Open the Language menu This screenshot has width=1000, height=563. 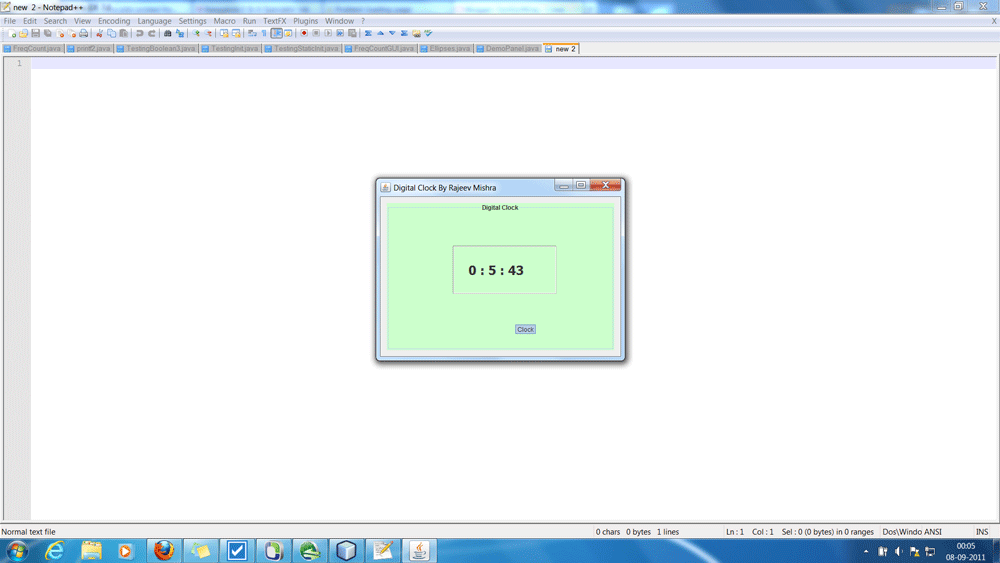(x=154, y=21)
